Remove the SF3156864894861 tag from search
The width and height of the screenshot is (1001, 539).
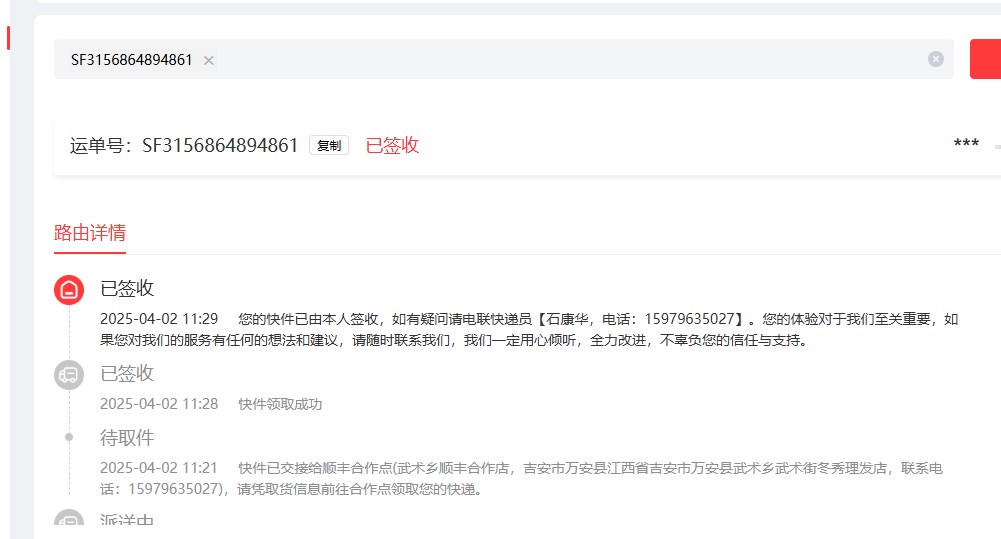pyautogui.click(x=209, y=60)
